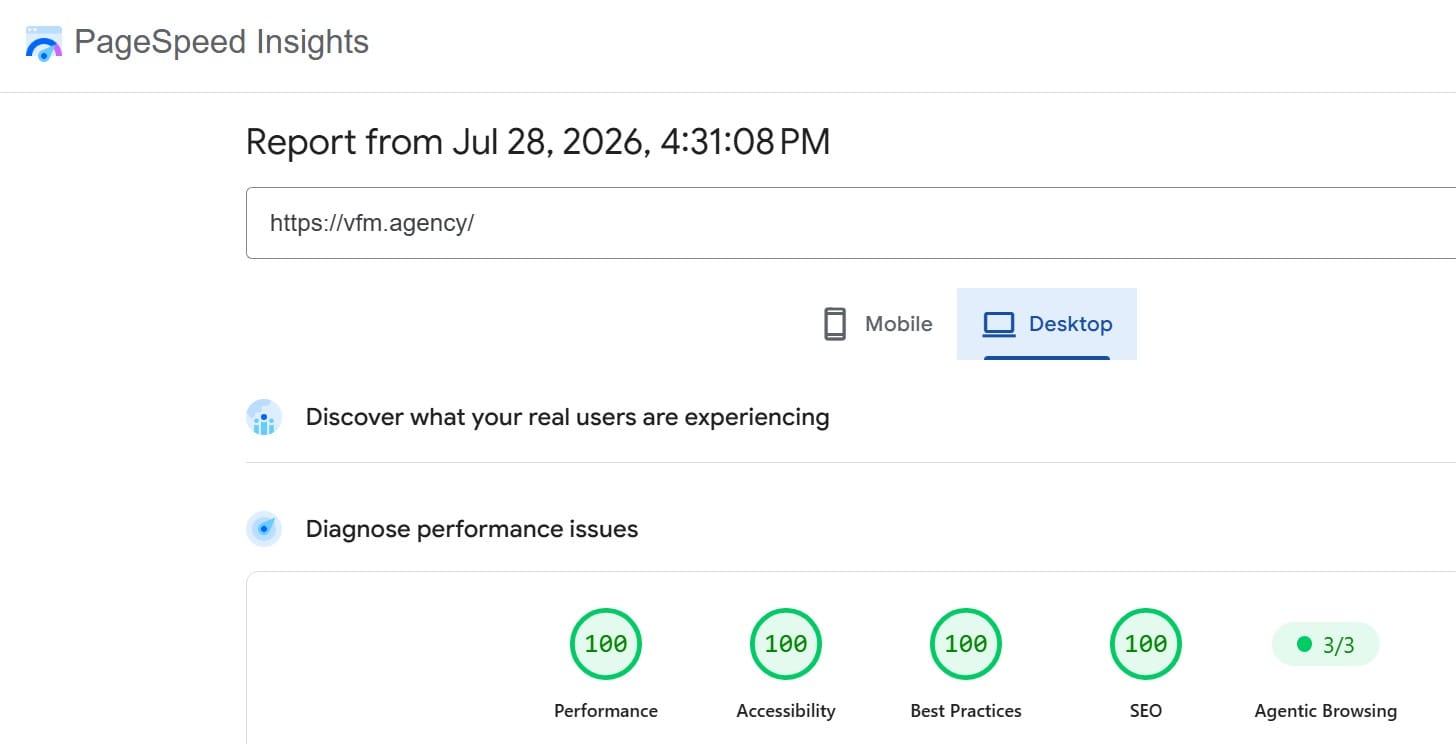The image size is (1456, 744).
Task: Click the Agentic Browsing label
Action: point(1326,711)
